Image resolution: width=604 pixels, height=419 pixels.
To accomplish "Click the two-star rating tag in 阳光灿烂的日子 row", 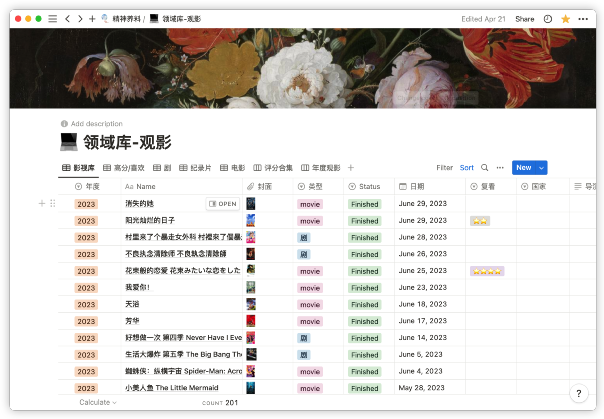I will point(480,221).
